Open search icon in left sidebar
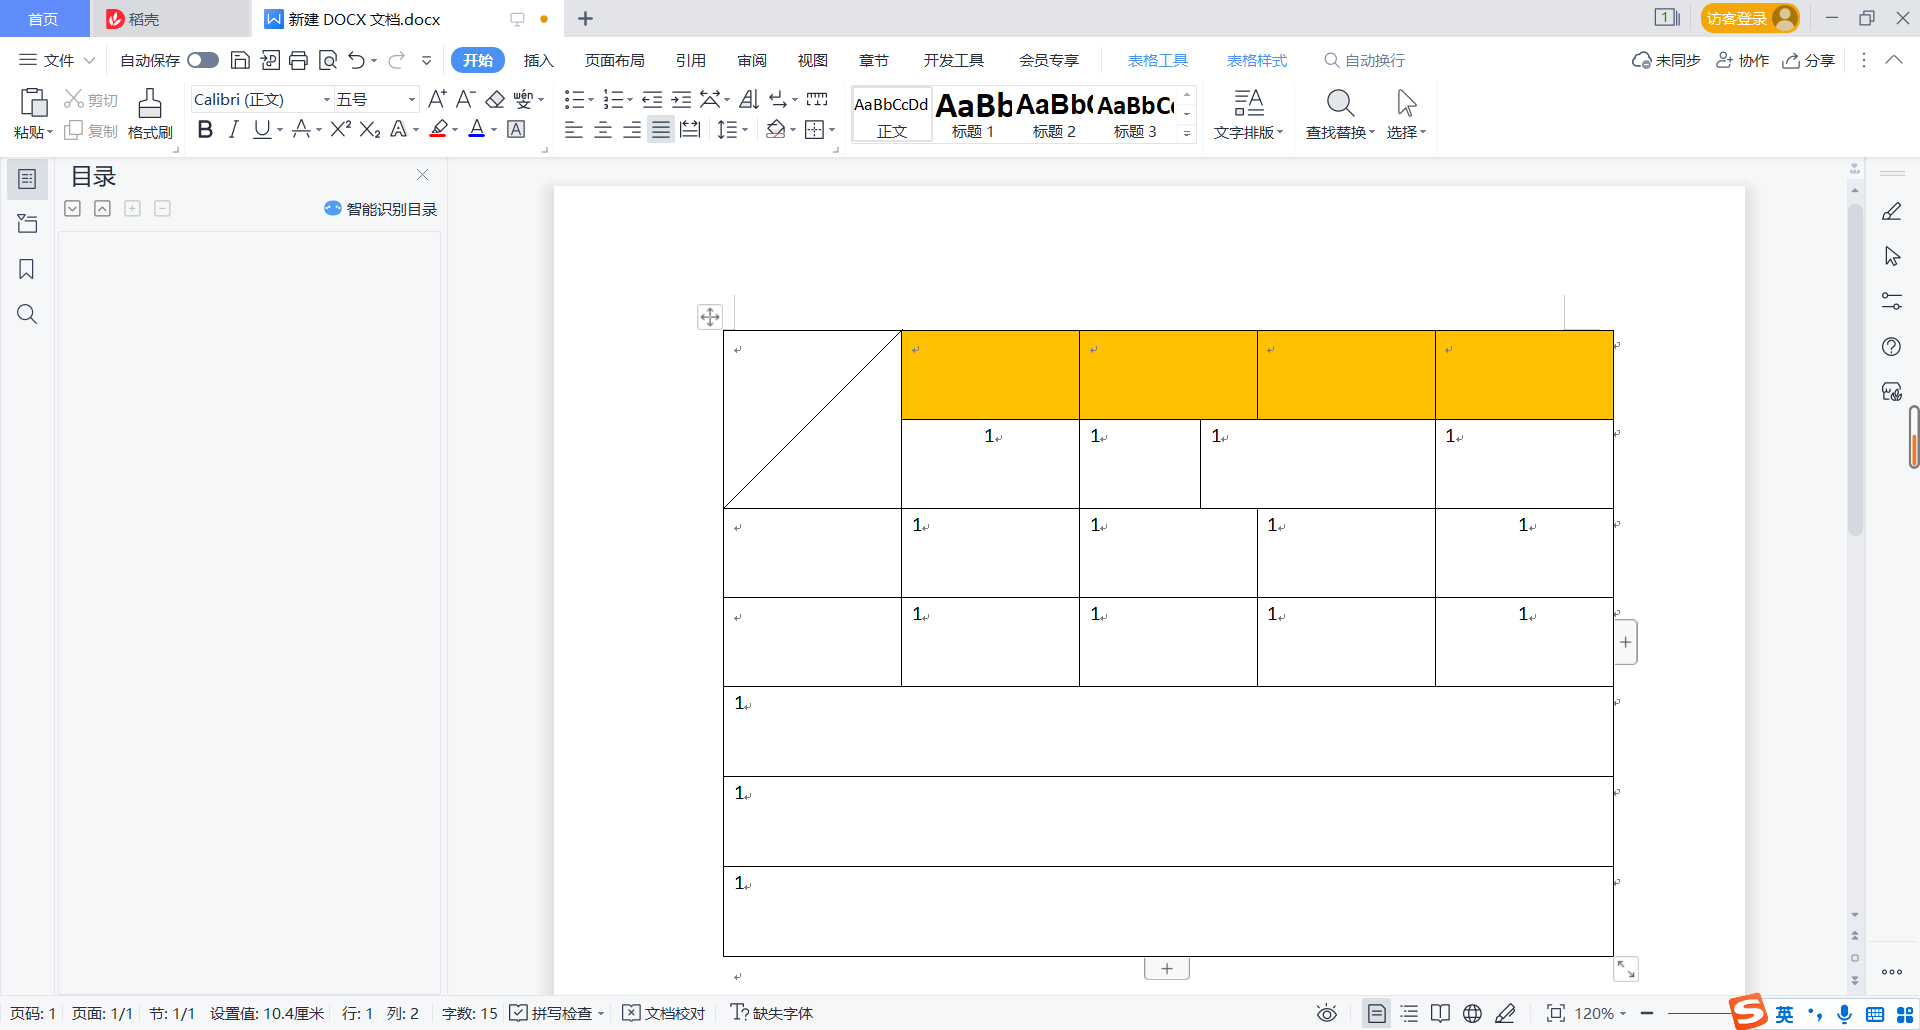The height and width of the screenshot is (1030, 1920). point(27,314)
